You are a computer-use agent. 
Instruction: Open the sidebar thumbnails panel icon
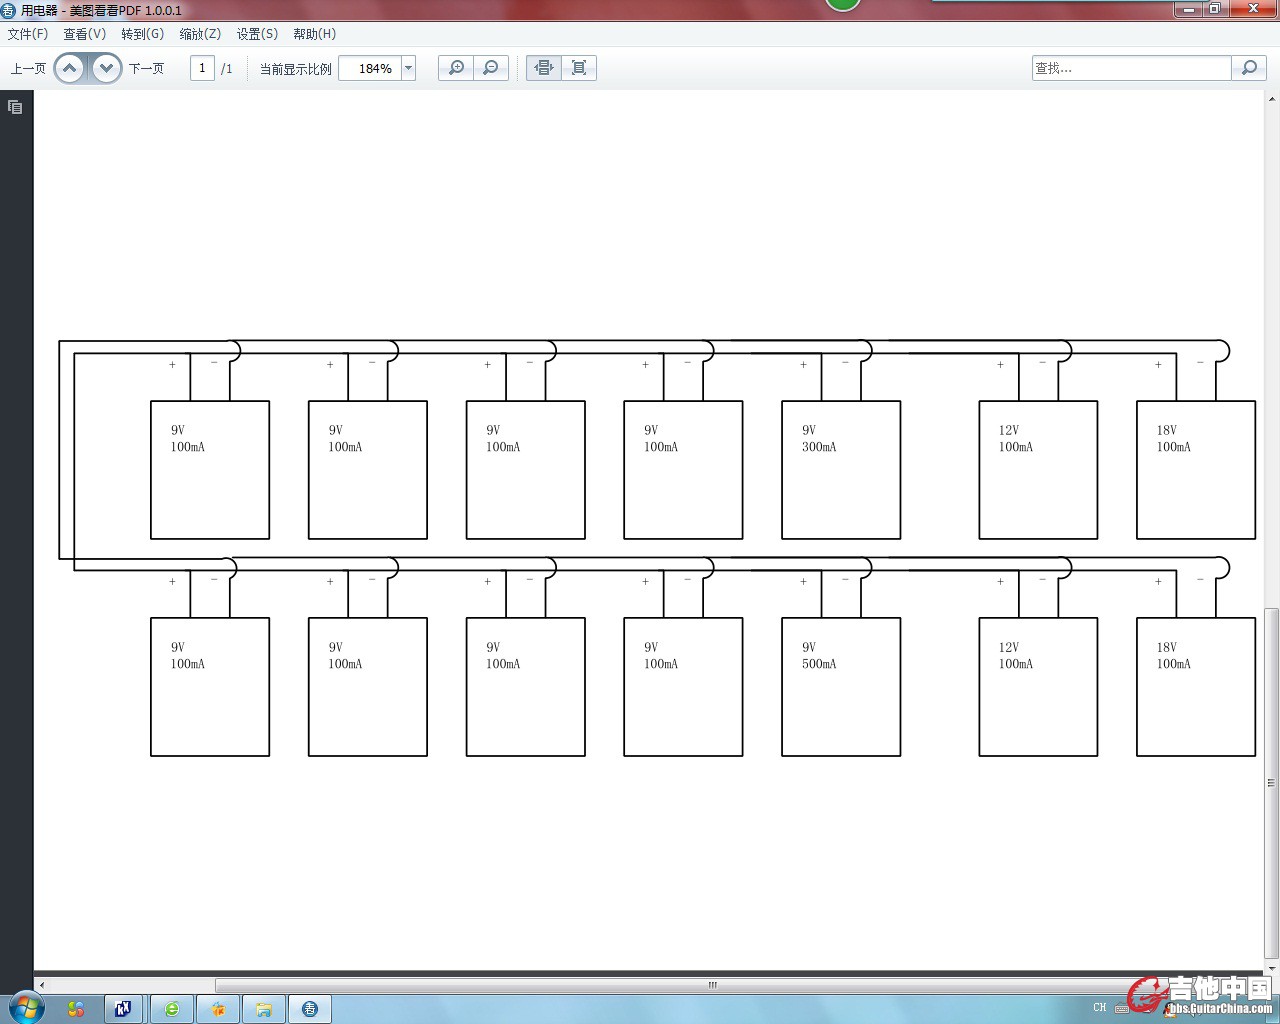(x=15, y=107)
